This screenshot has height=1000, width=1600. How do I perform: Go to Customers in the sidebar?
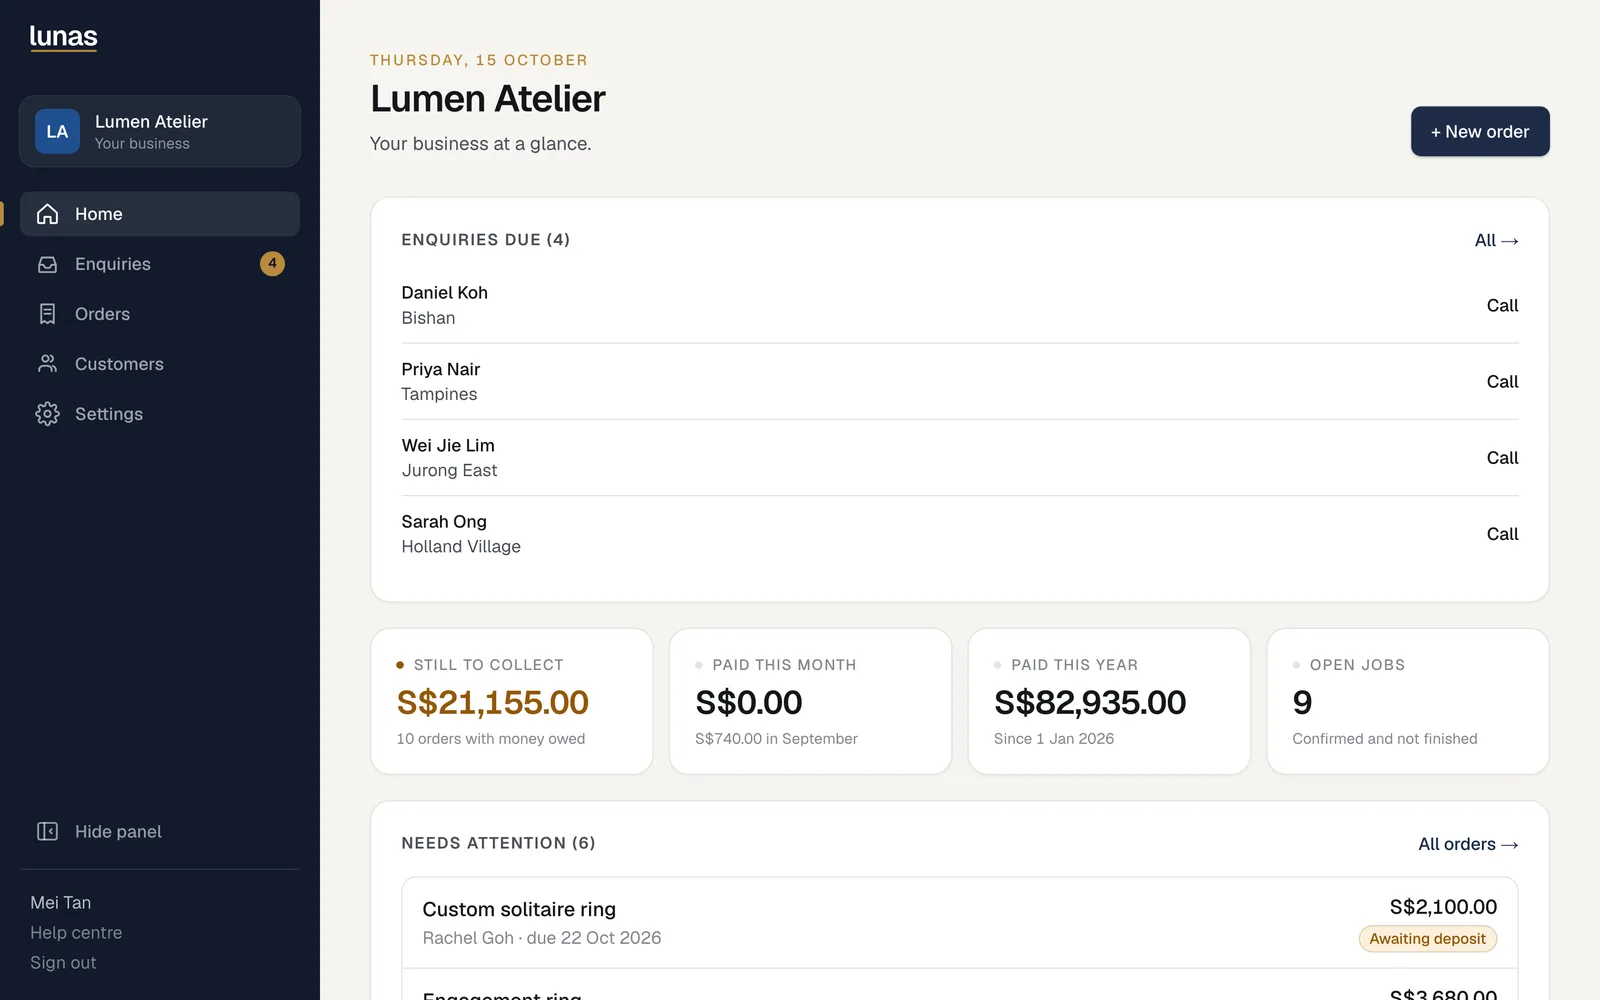tap(160, 364)
